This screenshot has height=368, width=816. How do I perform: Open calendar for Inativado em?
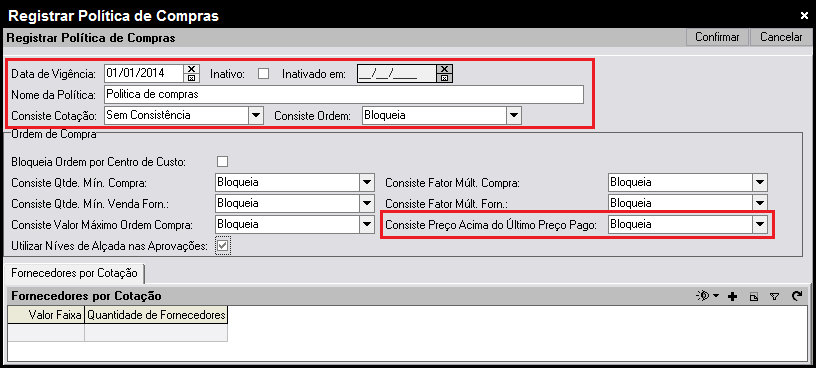pyautogui.click(x=444, y=78)
